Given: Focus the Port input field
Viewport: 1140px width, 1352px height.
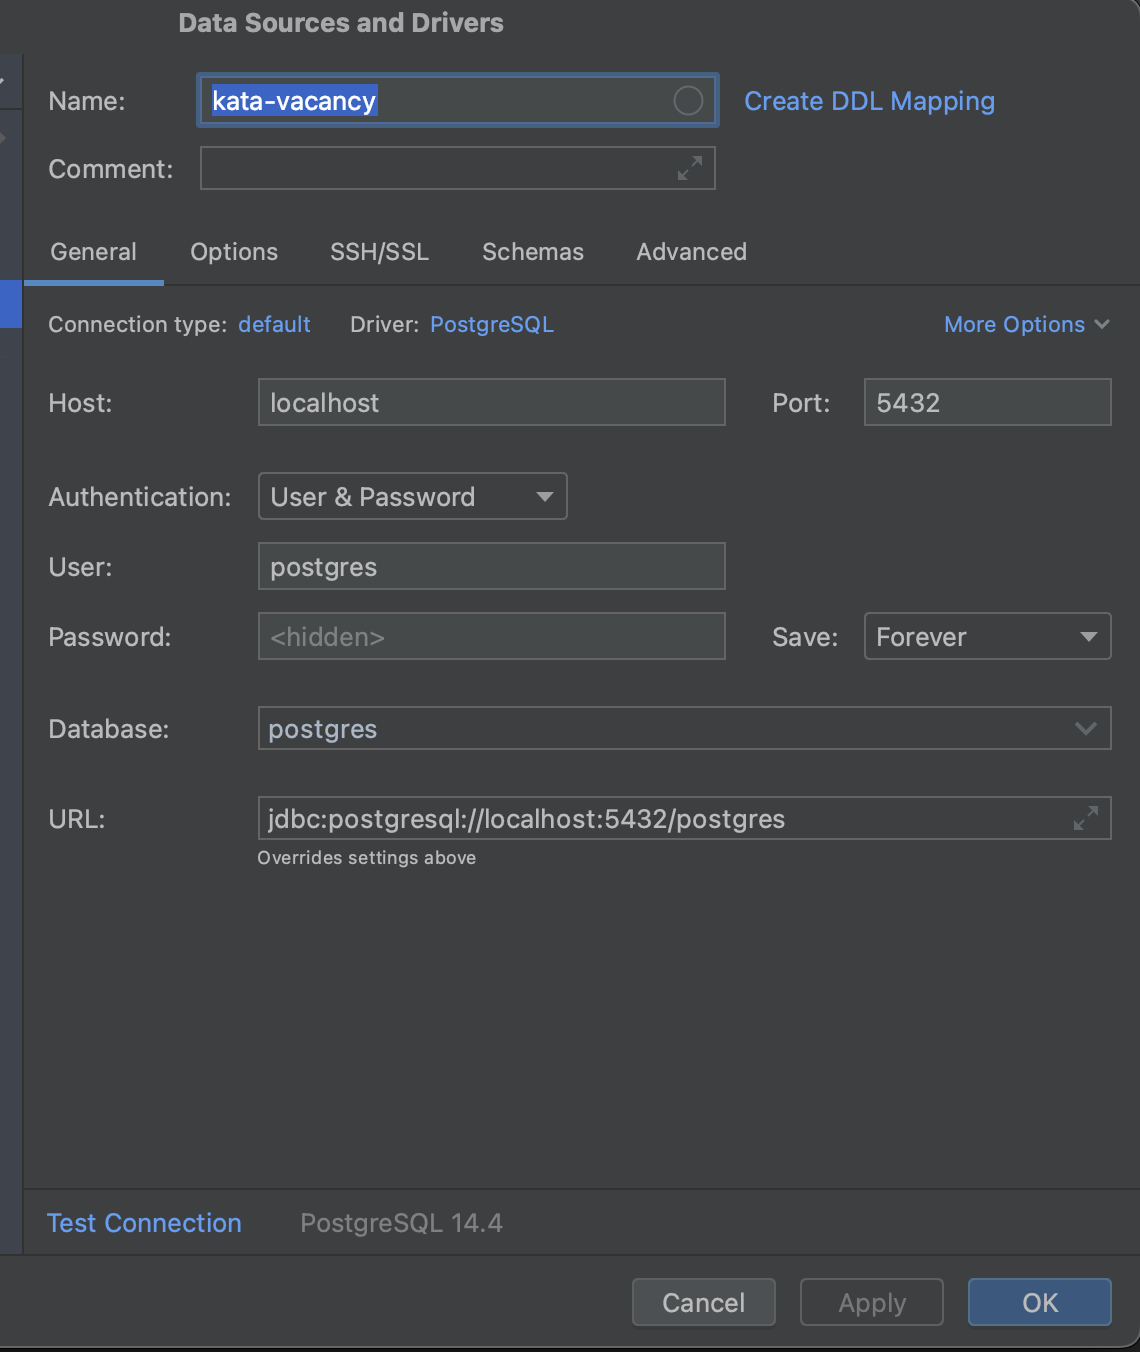Looking at the screenshot, I should tap(987, 403).
